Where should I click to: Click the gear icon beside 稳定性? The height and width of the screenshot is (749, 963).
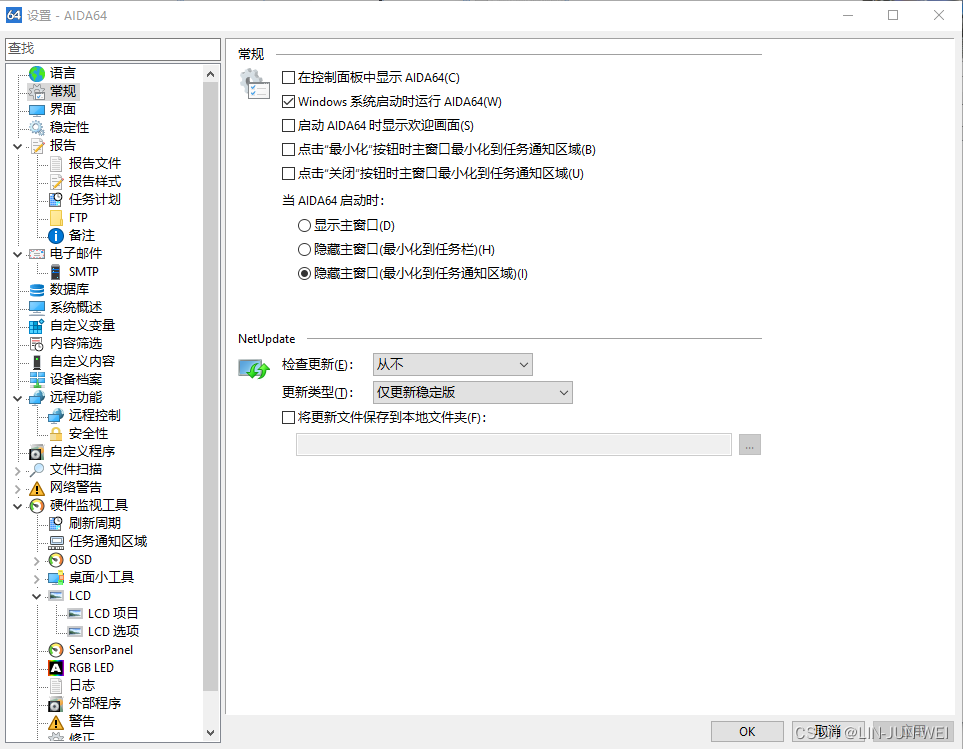coord(37,128)
